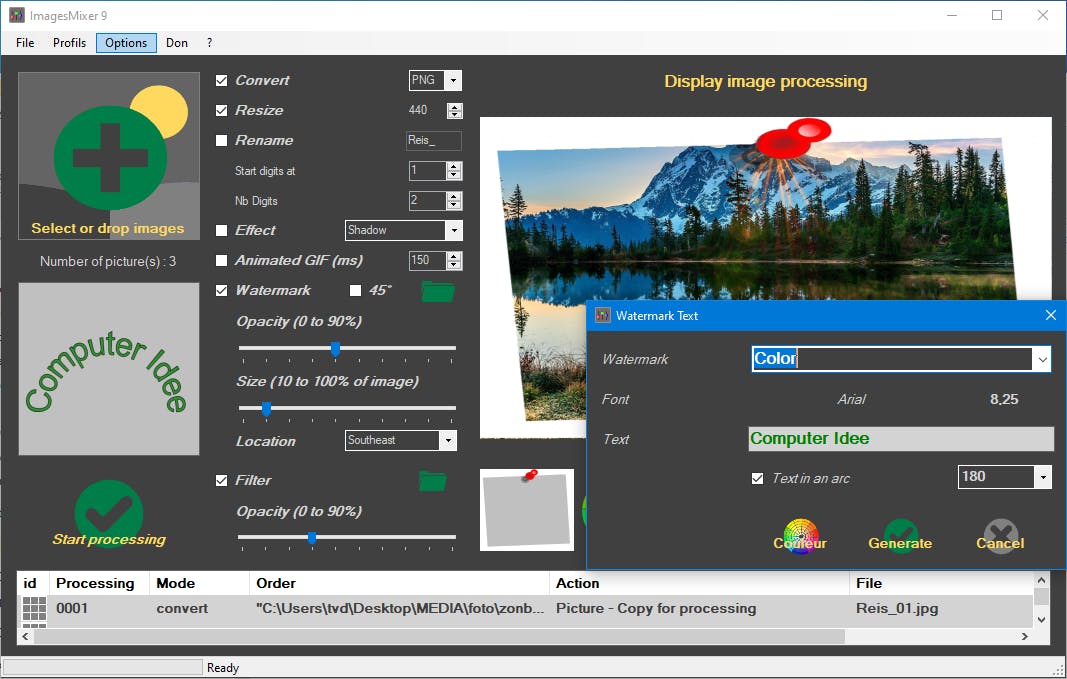Click the convert mode cell
Screen dimensions: 1067x679
pyautogui.click(x=182, y=609)
